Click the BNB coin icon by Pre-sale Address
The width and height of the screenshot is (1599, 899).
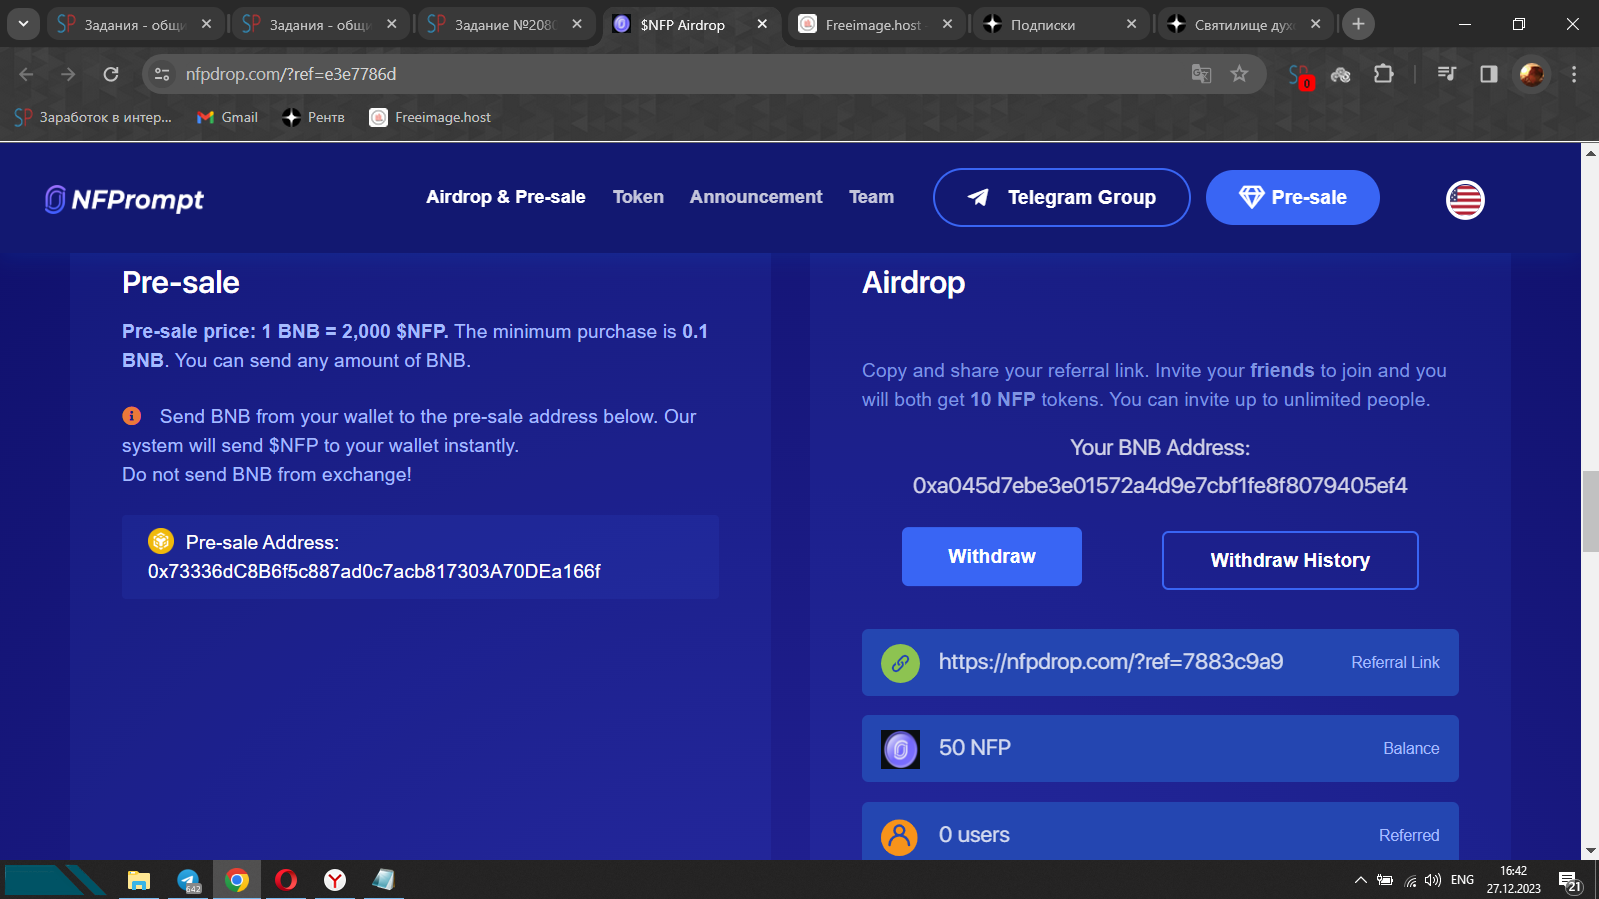tap(161, 541)
